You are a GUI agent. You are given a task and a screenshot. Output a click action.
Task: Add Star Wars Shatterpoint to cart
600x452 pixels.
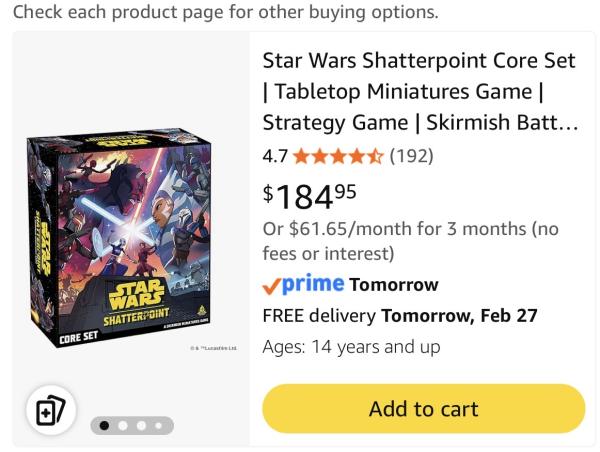[x=423, y=409]
